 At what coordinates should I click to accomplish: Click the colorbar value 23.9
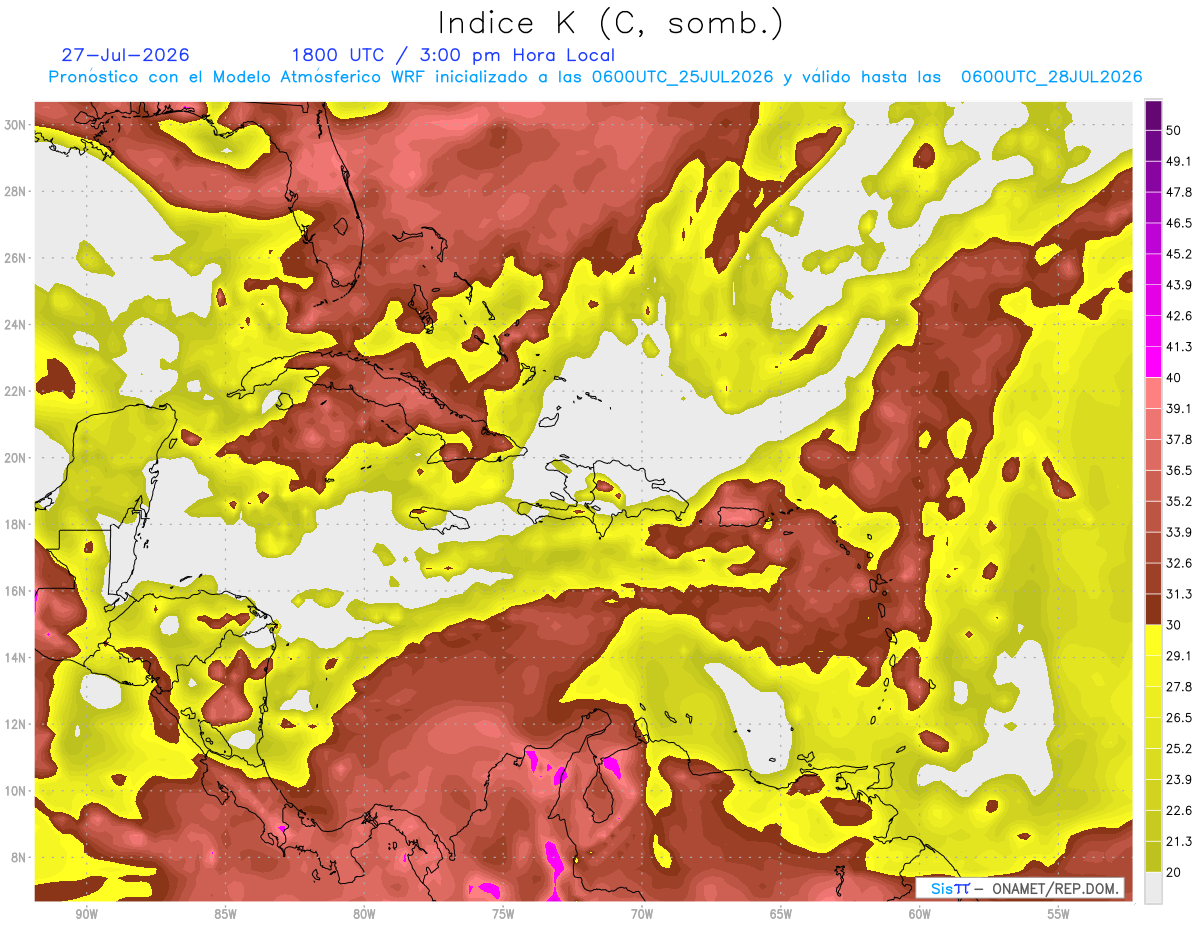click(x=1179, y=780)
